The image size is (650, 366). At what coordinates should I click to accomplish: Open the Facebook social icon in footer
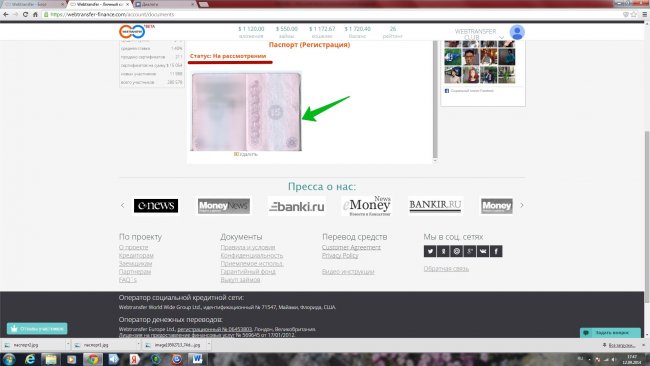(496, 251)
